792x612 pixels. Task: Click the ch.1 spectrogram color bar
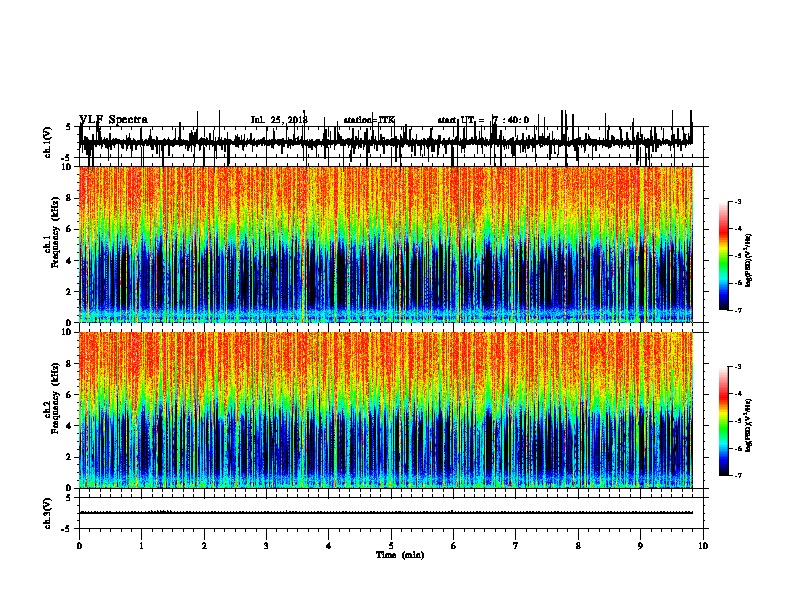coord(724,256)
